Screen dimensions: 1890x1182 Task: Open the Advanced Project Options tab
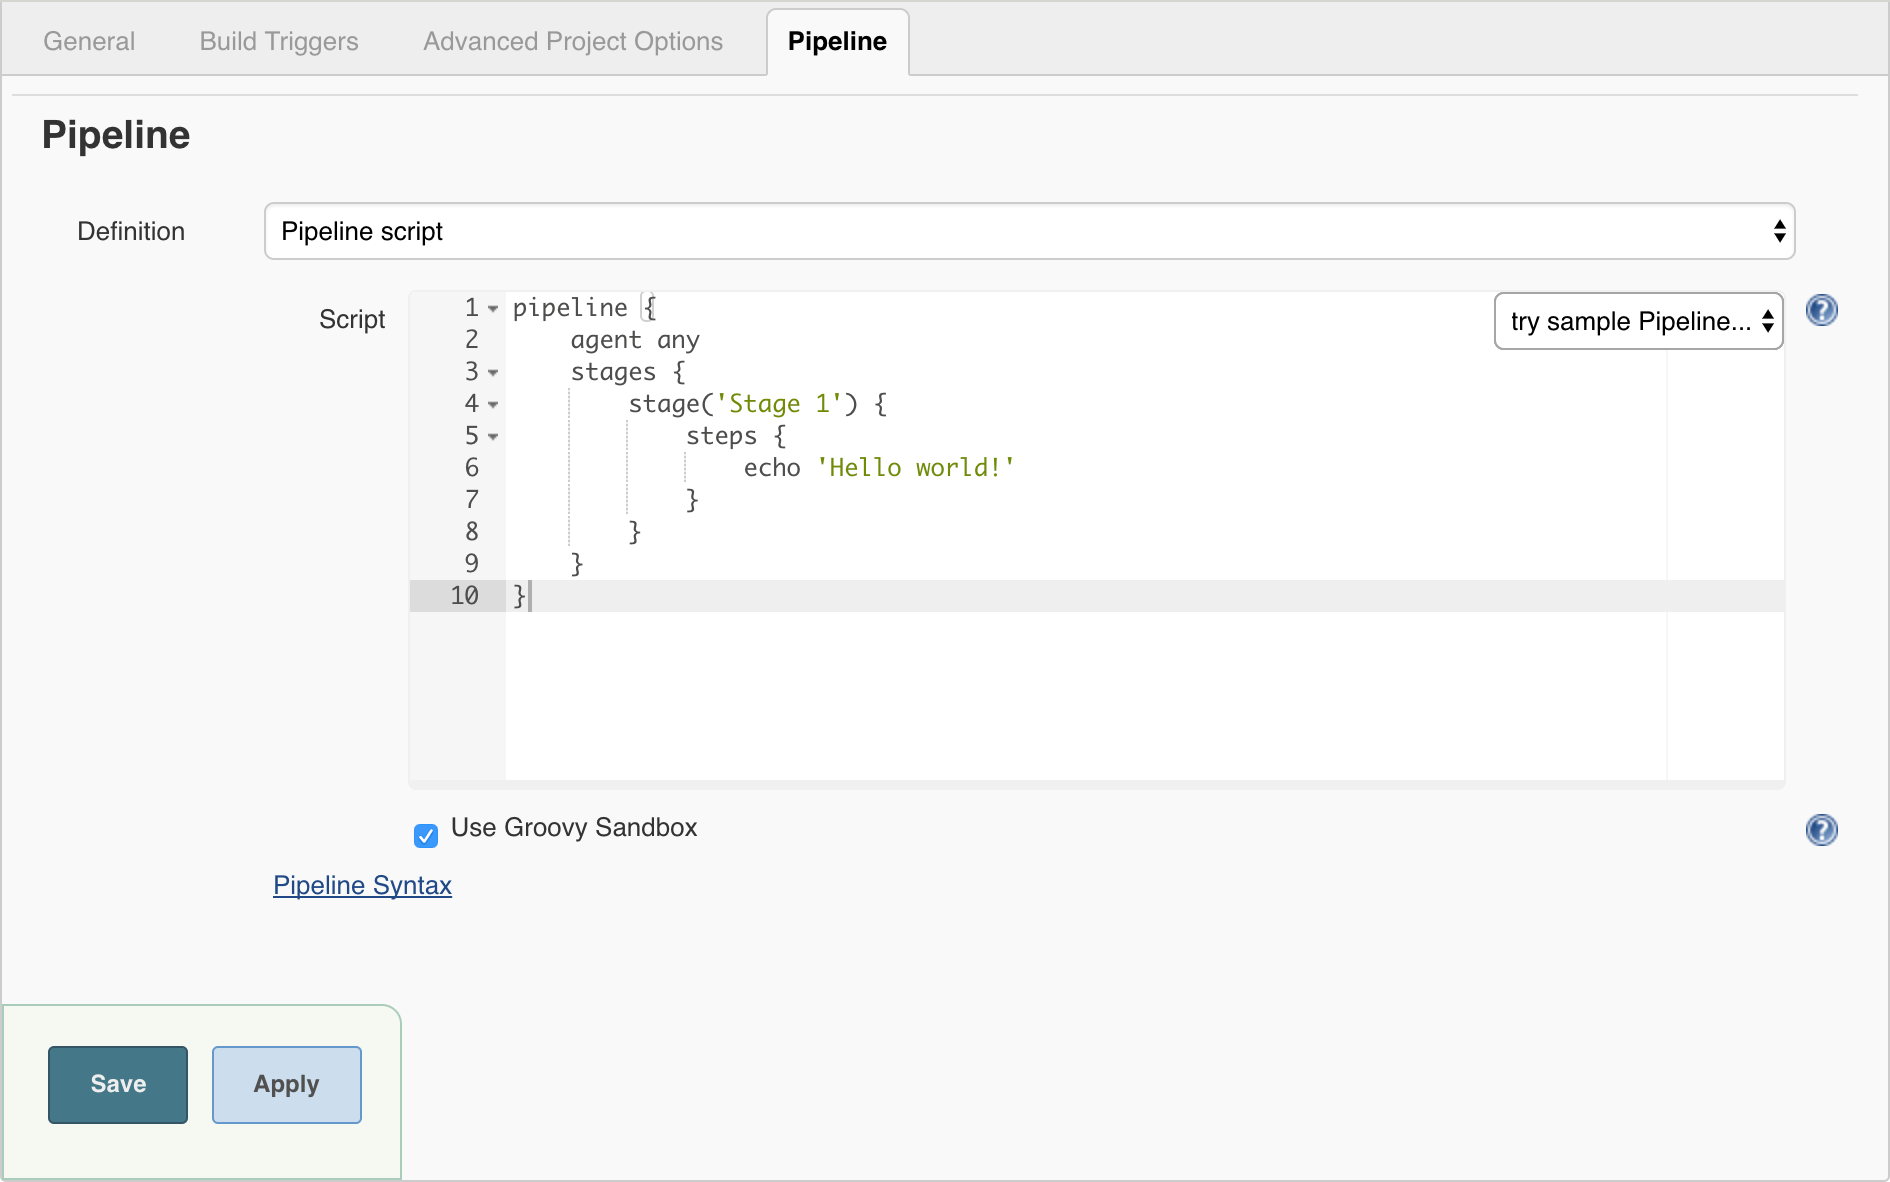pyautogui.click(x=573, y=41)
